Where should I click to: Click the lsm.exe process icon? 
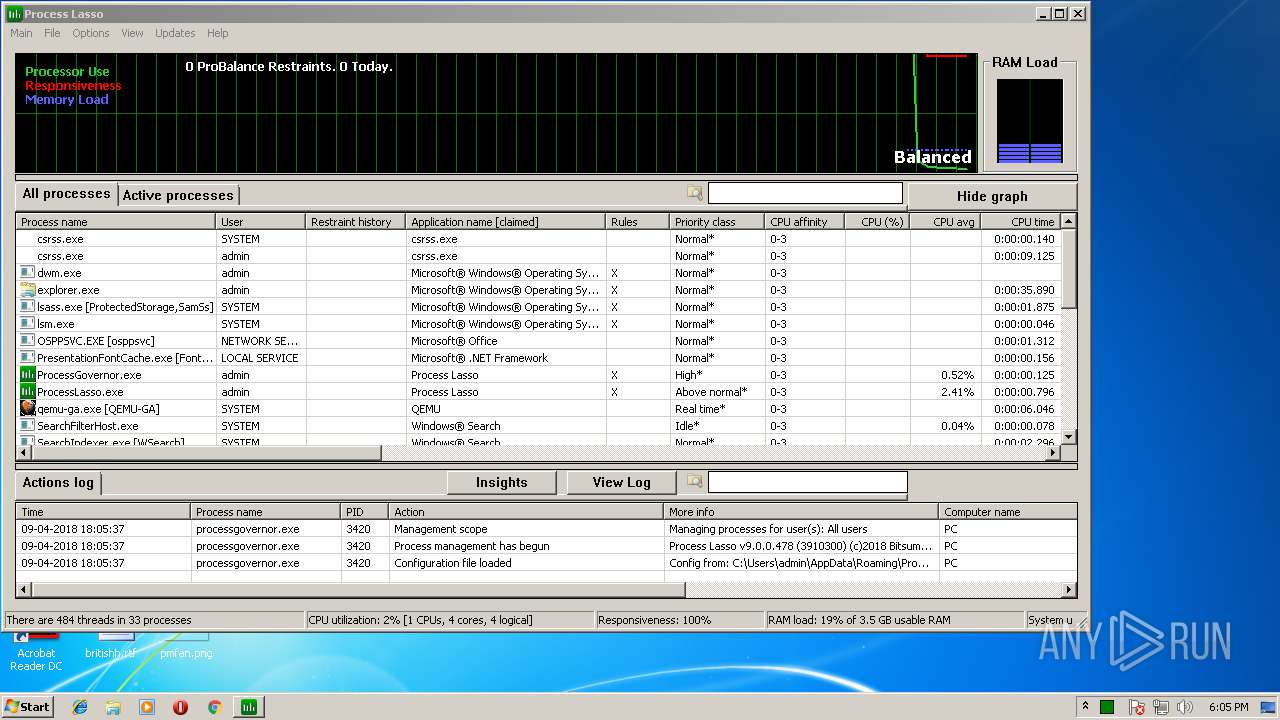pos(28,324)
